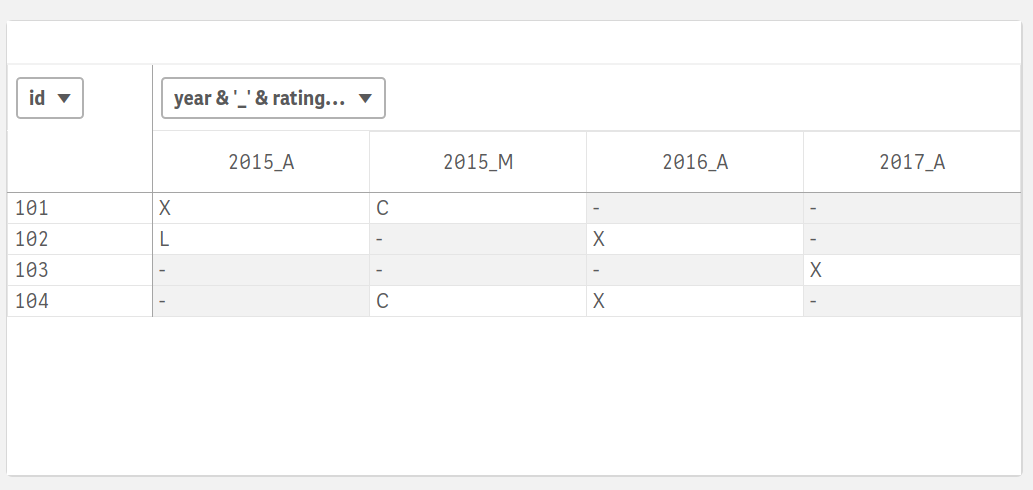Click X value for 101 under 2015_A

(165, 209)
